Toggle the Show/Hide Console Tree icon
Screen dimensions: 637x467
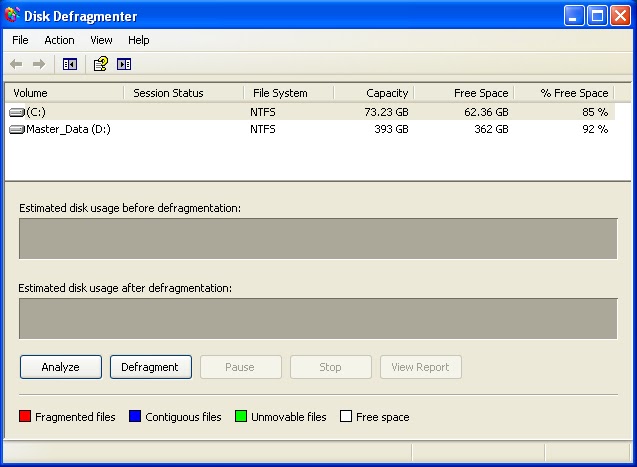coord(70,64)
